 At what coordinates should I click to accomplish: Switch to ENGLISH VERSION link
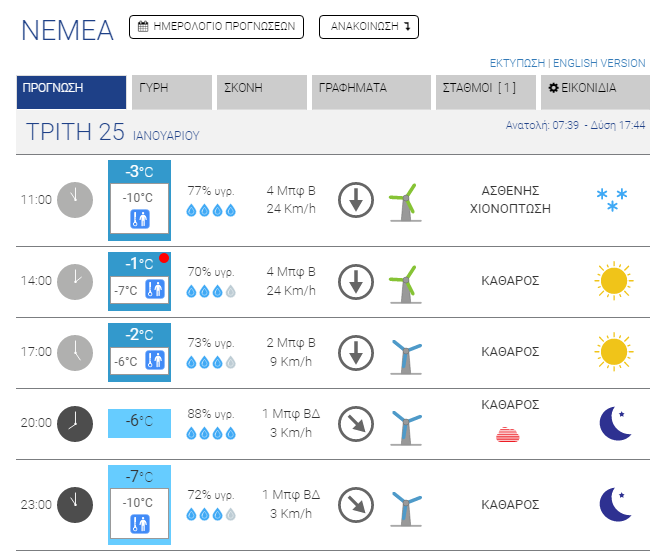tap(599, 62)
